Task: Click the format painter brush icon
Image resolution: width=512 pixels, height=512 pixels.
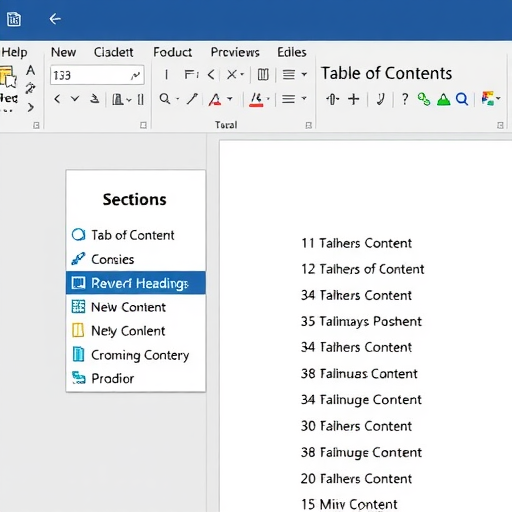Action: click(30, 88)
